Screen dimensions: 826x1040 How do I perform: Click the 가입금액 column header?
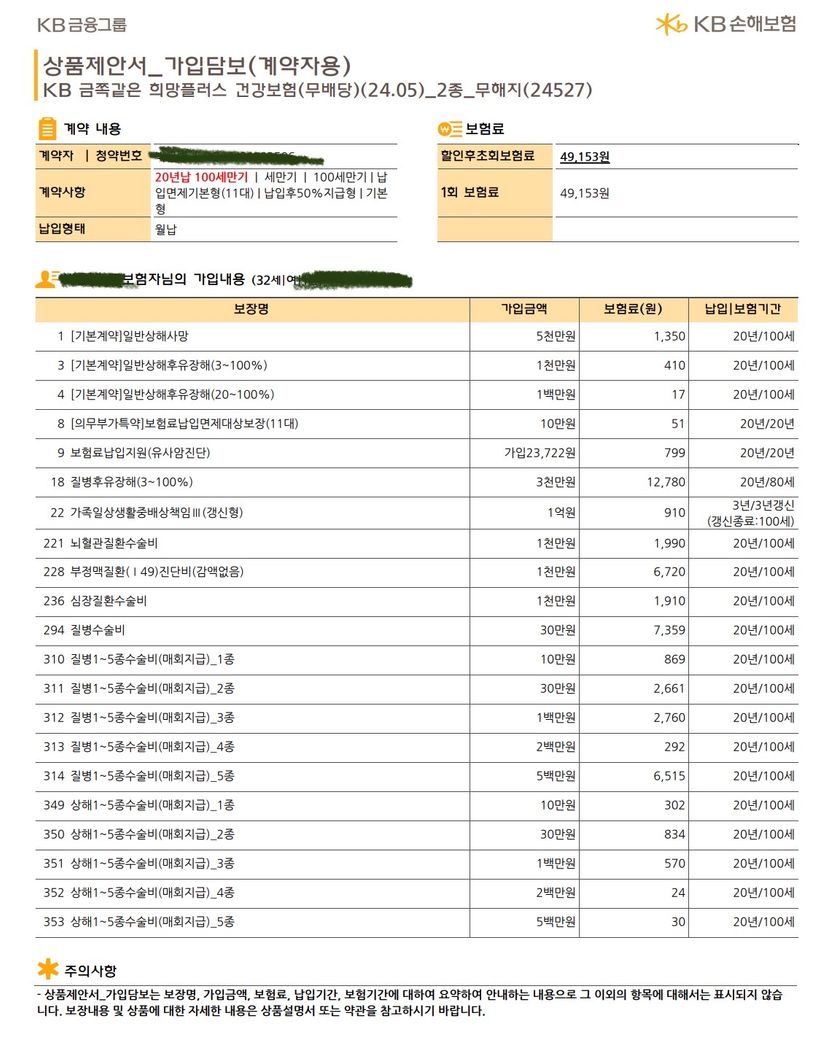click(x=525, y=309)
